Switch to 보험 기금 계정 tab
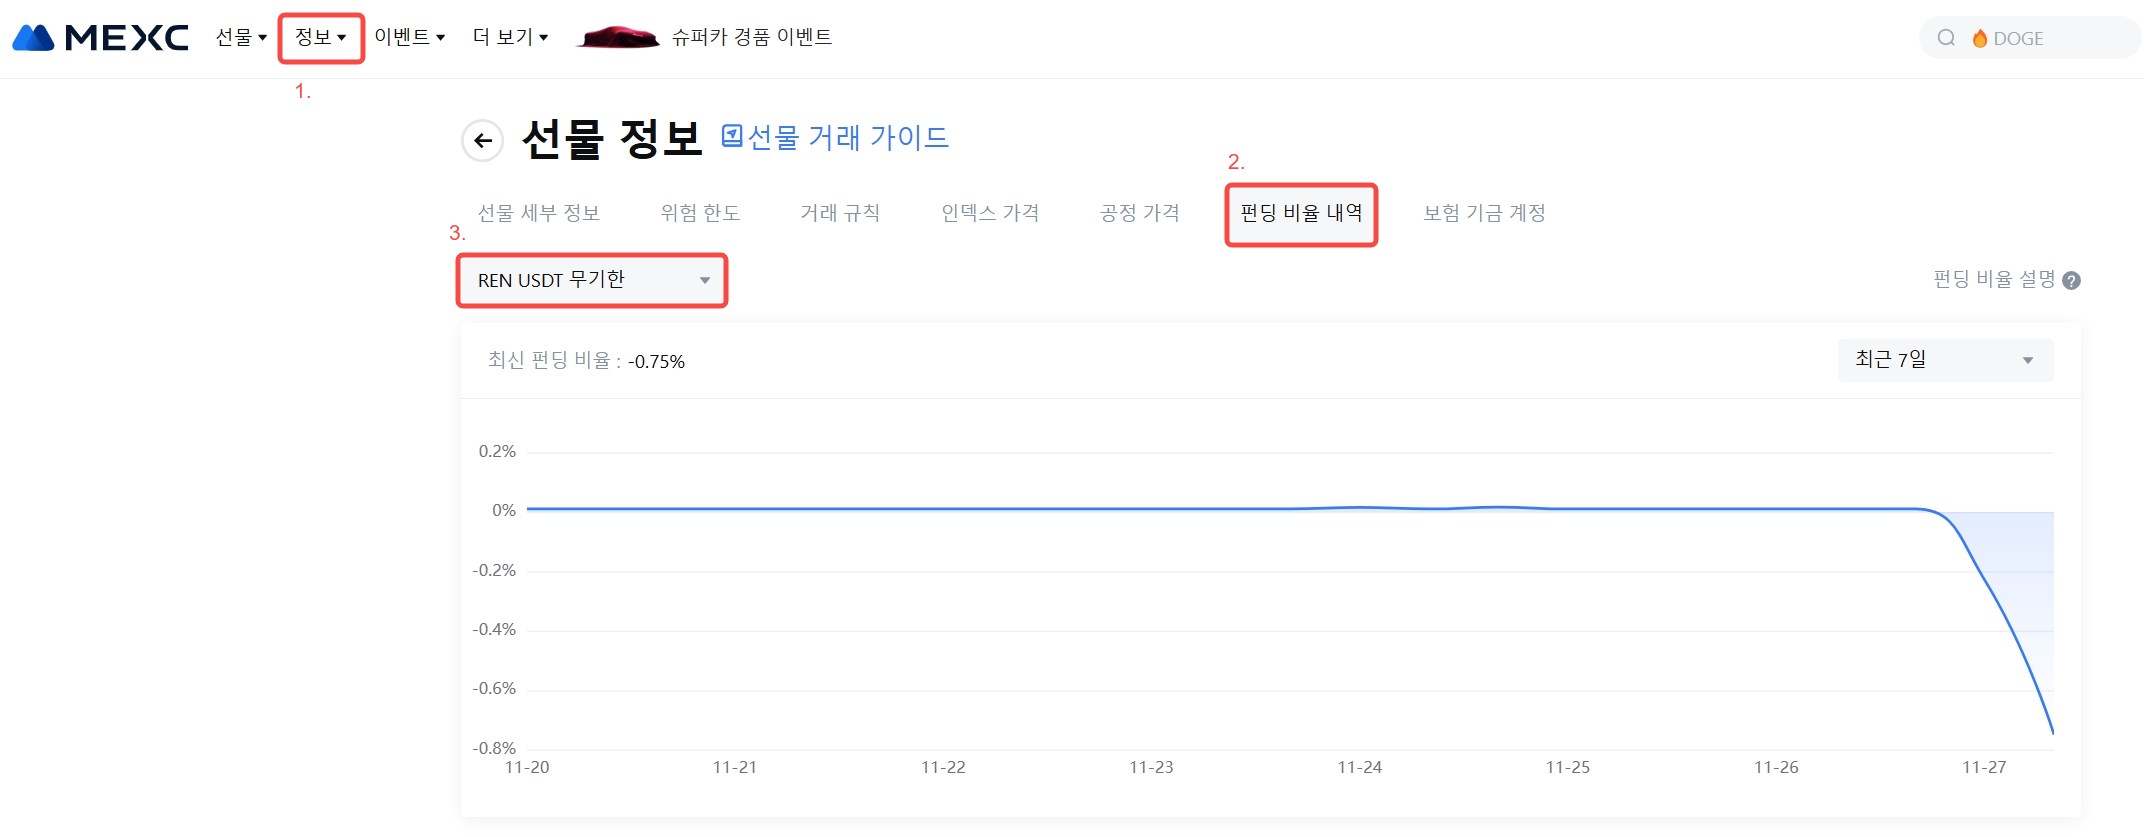This screenshot has width=2144, height=837. point(1484,213)
